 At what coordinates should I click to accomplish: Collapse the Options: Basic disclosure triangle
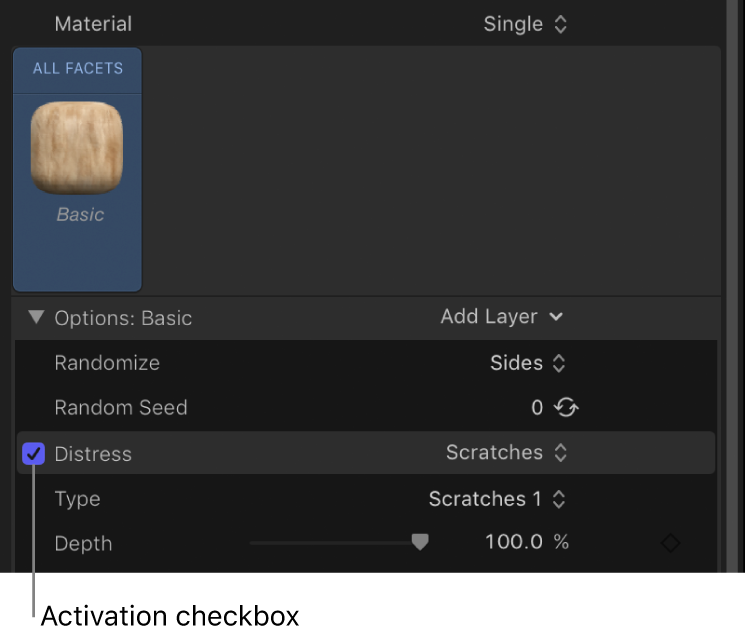tap(37, 318)
